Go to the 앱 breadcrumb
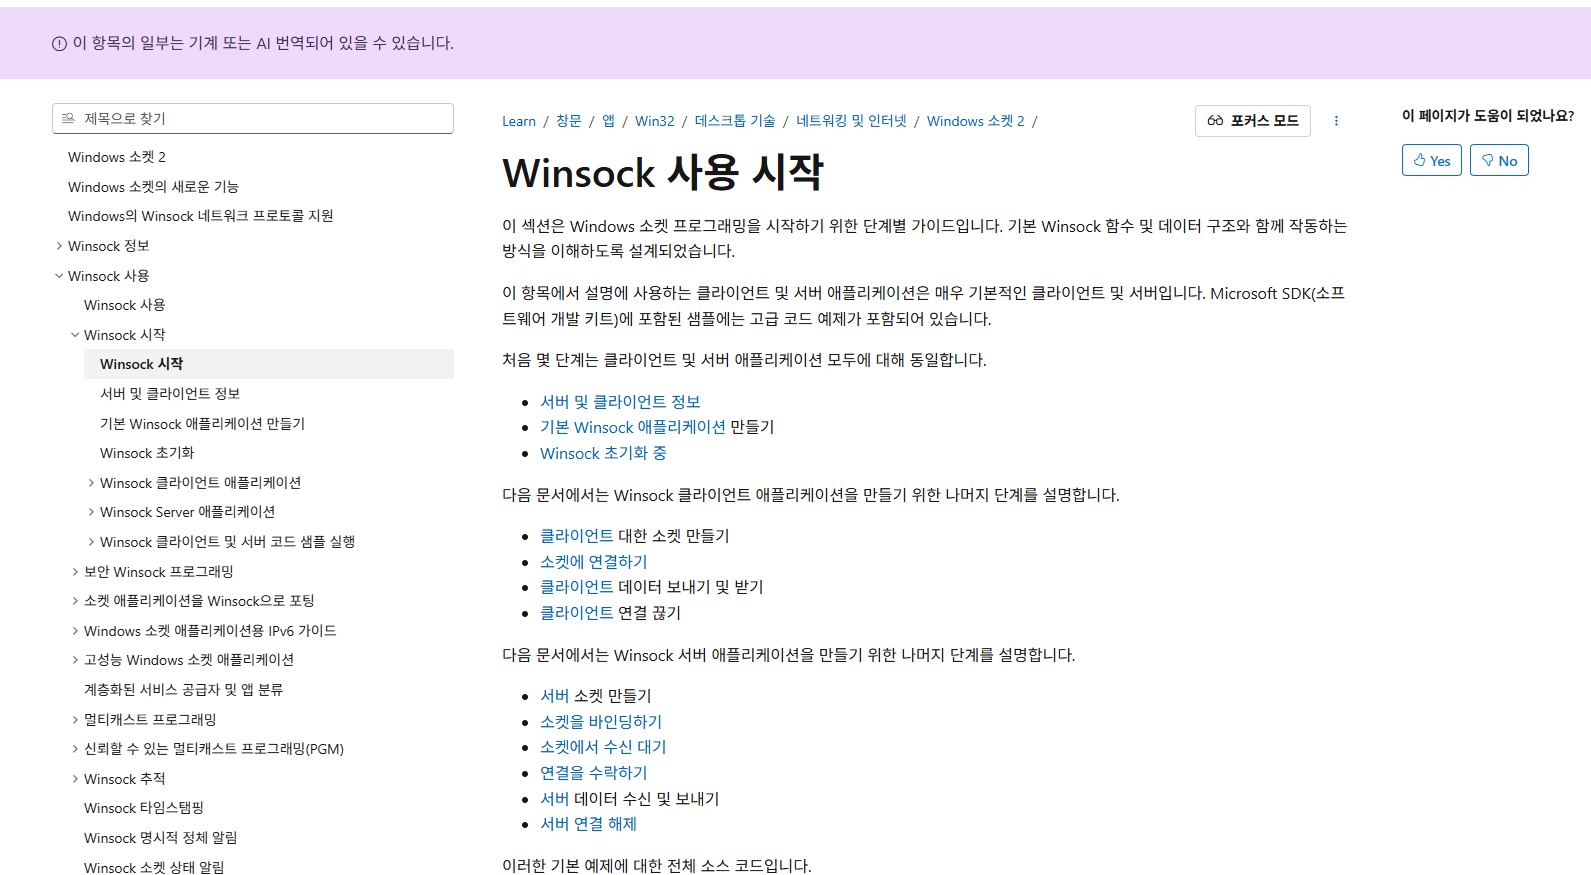Image resolution: width=1591 pixels, height=875 pixels. point(608,121)
